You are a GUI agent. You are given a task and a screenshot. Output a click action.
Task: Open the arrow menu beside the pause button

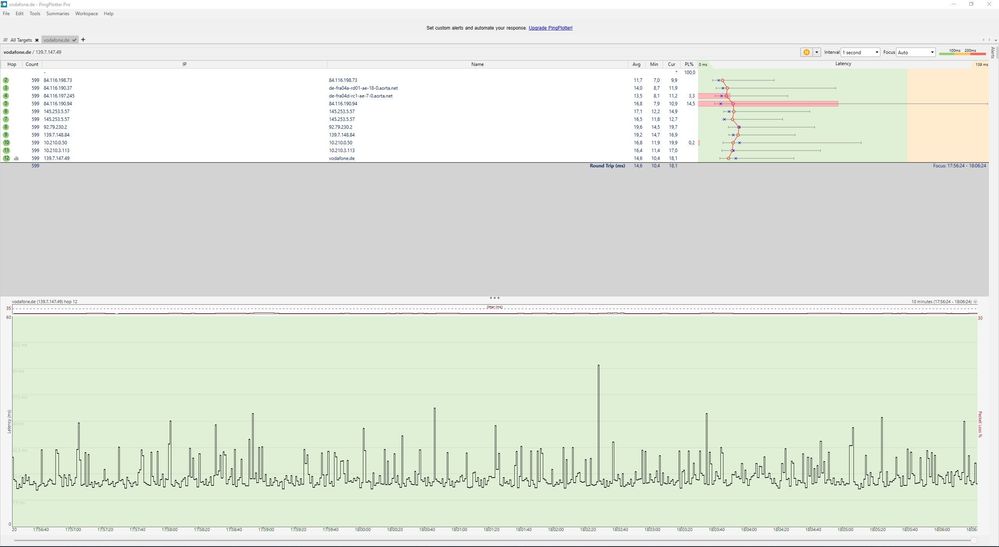(x=817, y=52)
